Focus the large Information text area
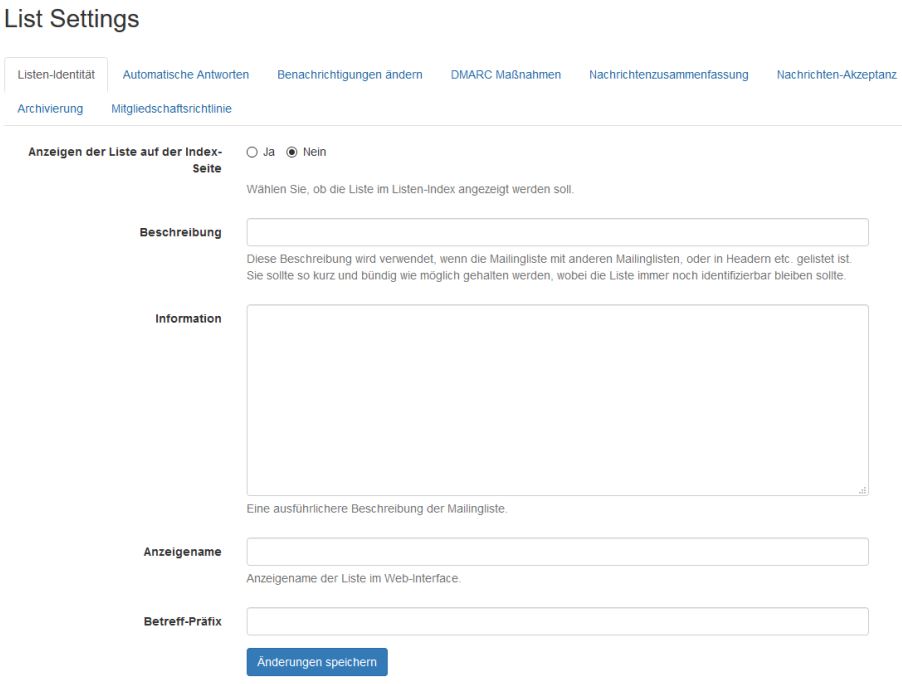The image size is (902, 684). point(557,400)
